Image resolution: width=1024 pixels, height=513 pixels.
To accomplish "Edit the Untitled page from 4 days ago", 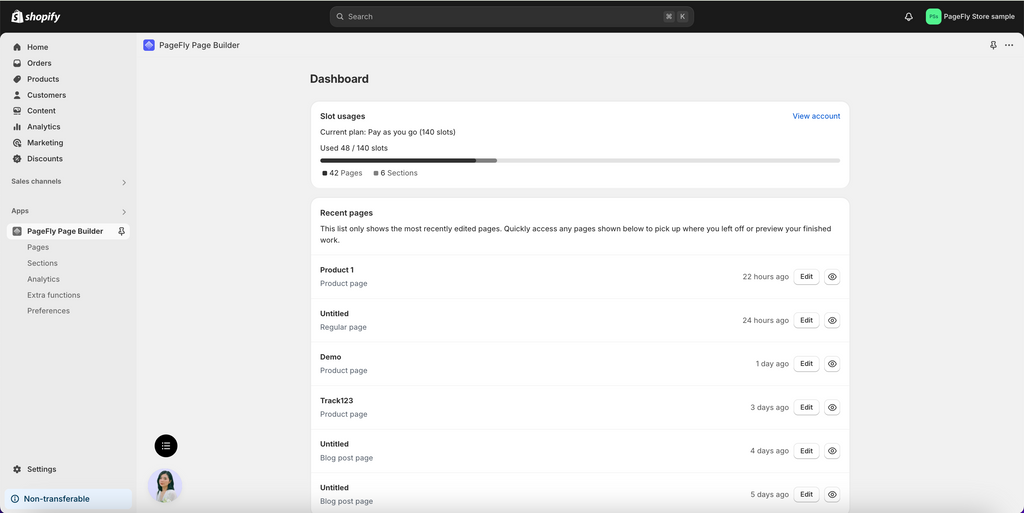I will point(807,451).
